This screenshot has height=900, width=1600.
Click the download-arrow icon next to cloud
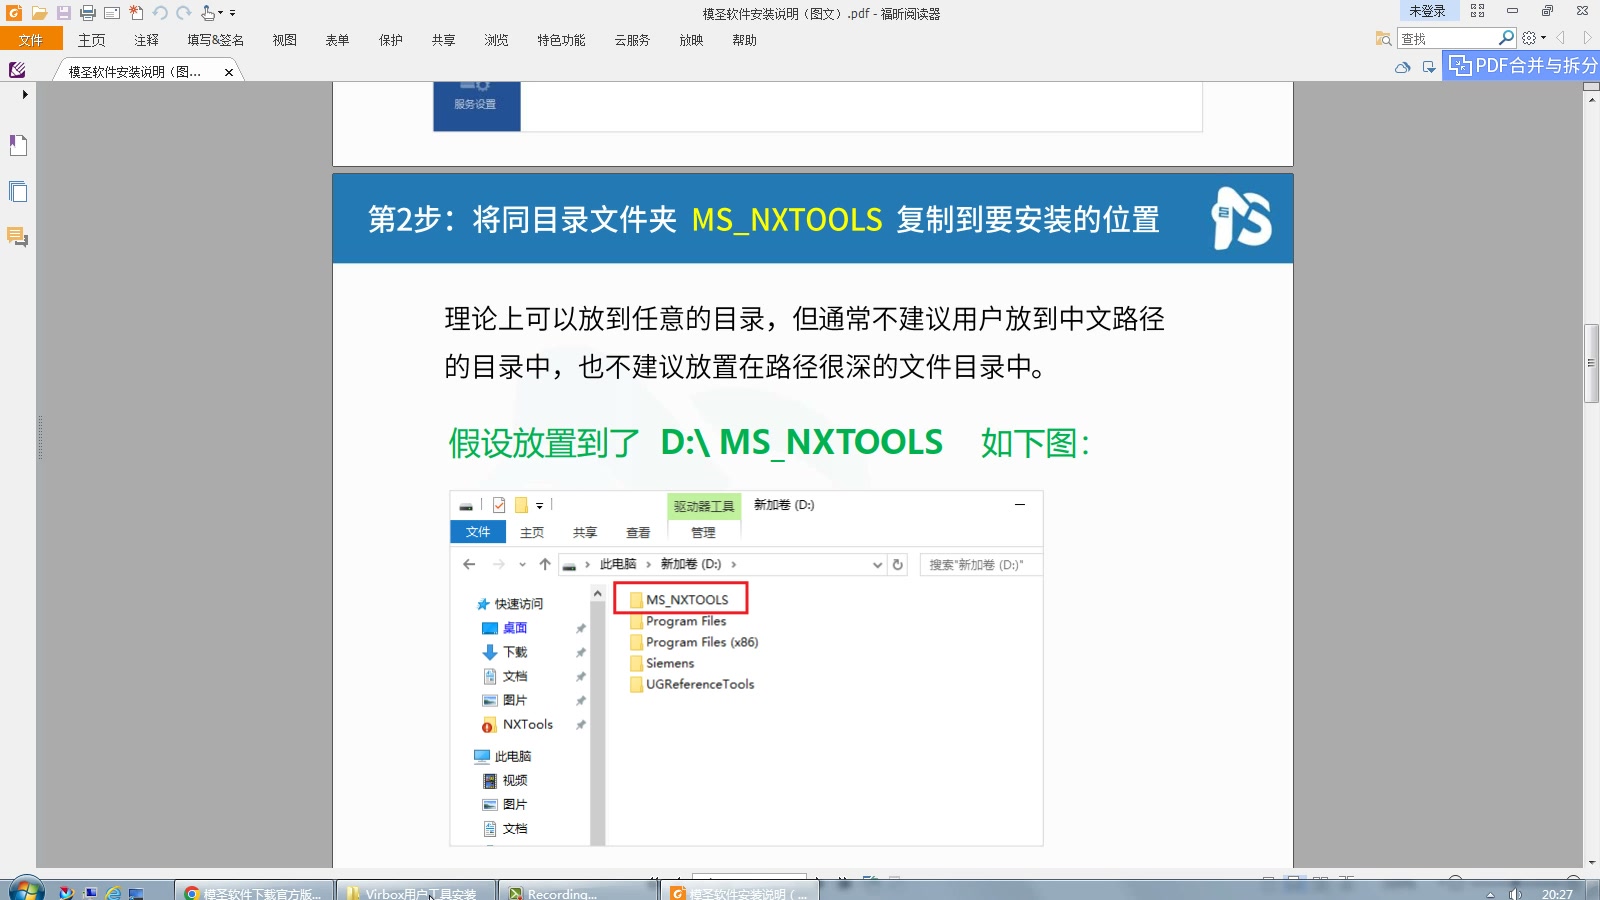coord(1429,67)
